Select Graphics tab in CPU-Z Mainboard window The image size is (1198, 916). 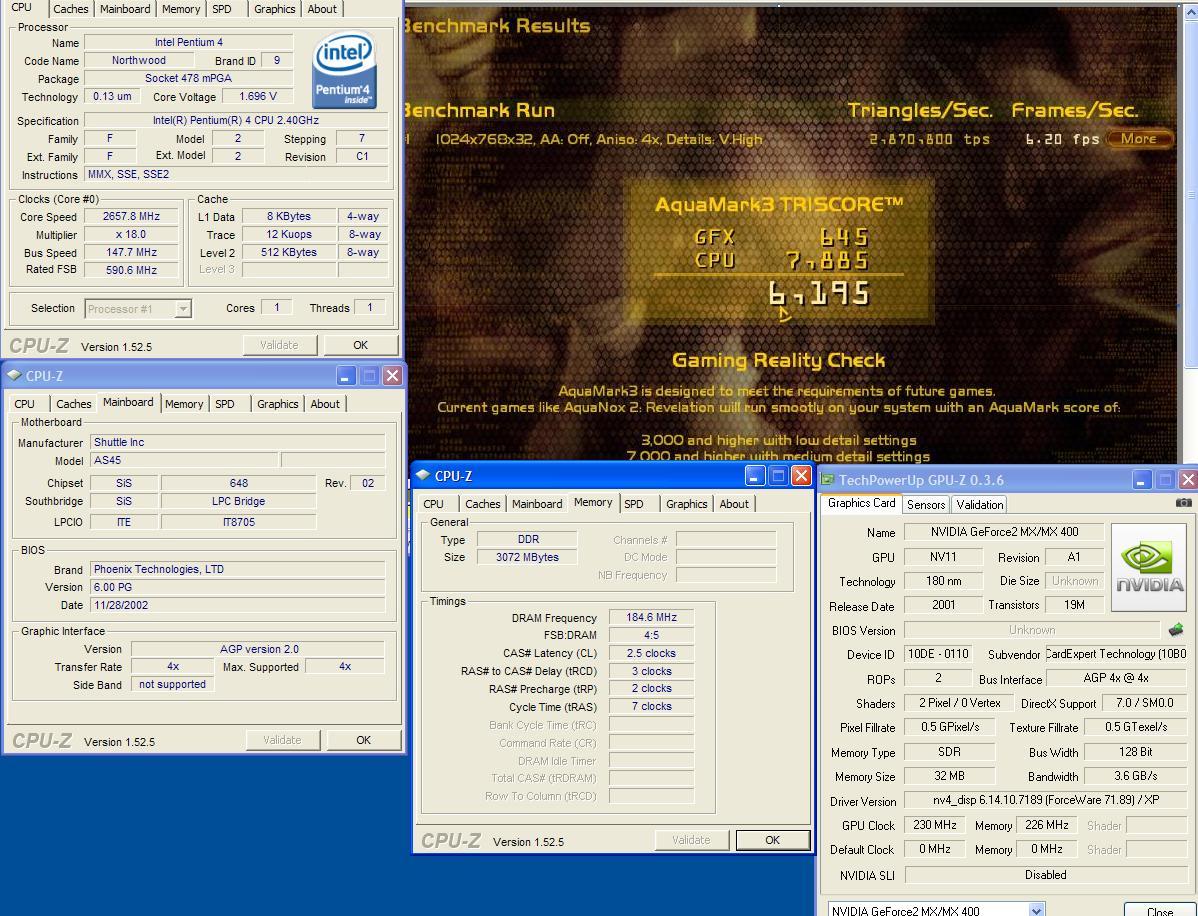pyautogui.click(x=277, y=403)
